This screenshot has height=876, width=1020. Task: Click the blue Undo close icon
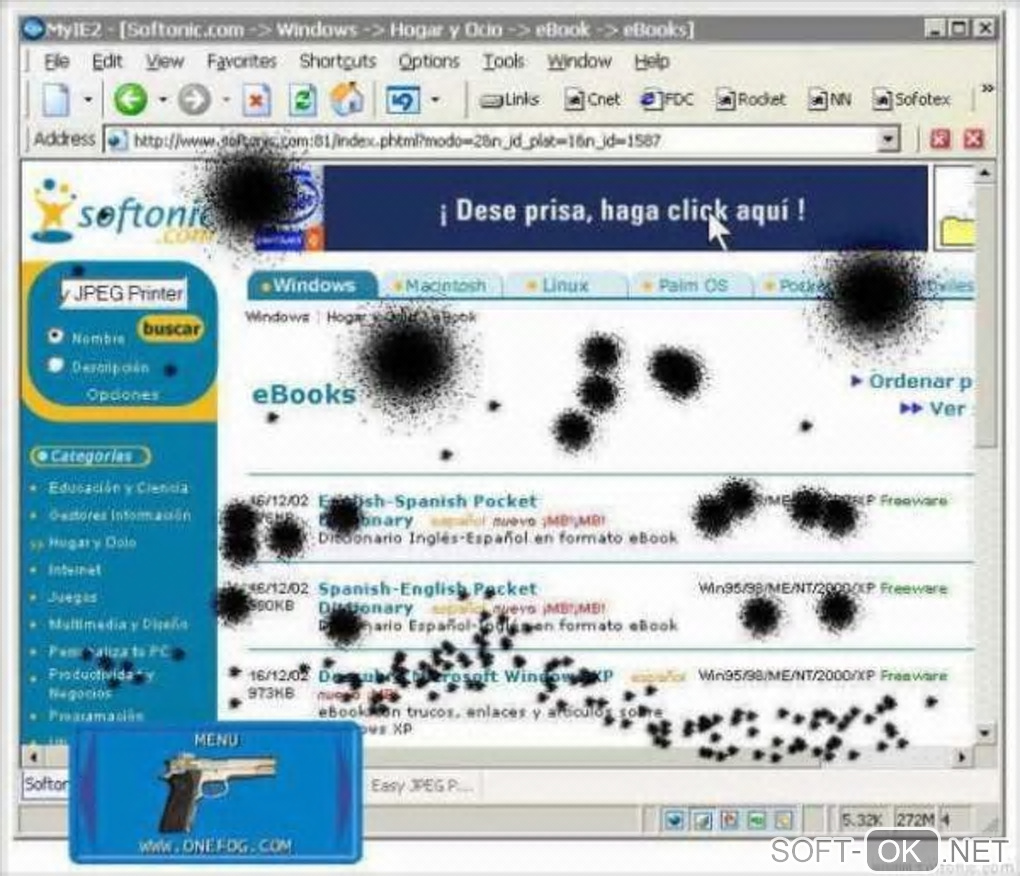[x=403, y=100]
